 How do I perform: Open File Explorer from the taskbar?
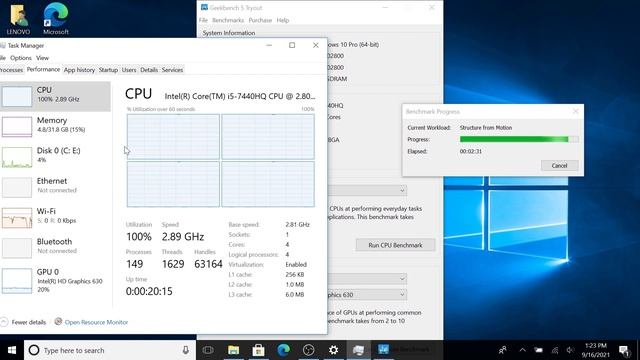(x=233, y=350)
